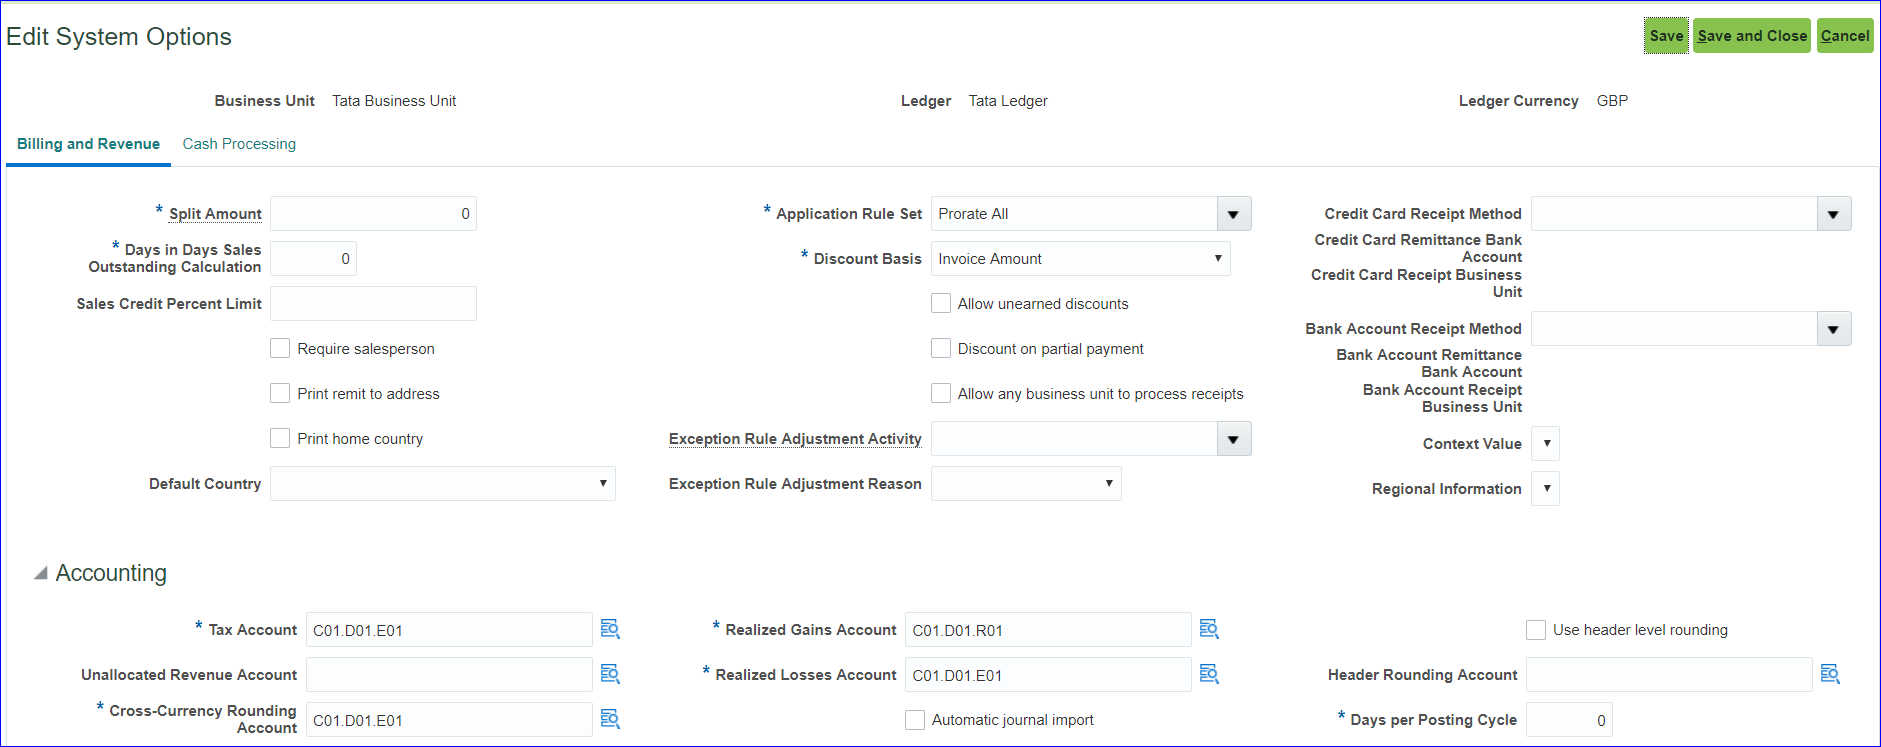Click search icon for Unallocated Revenue Account
The height and width of the screenshot is (747, 1881).
[610, 674]
